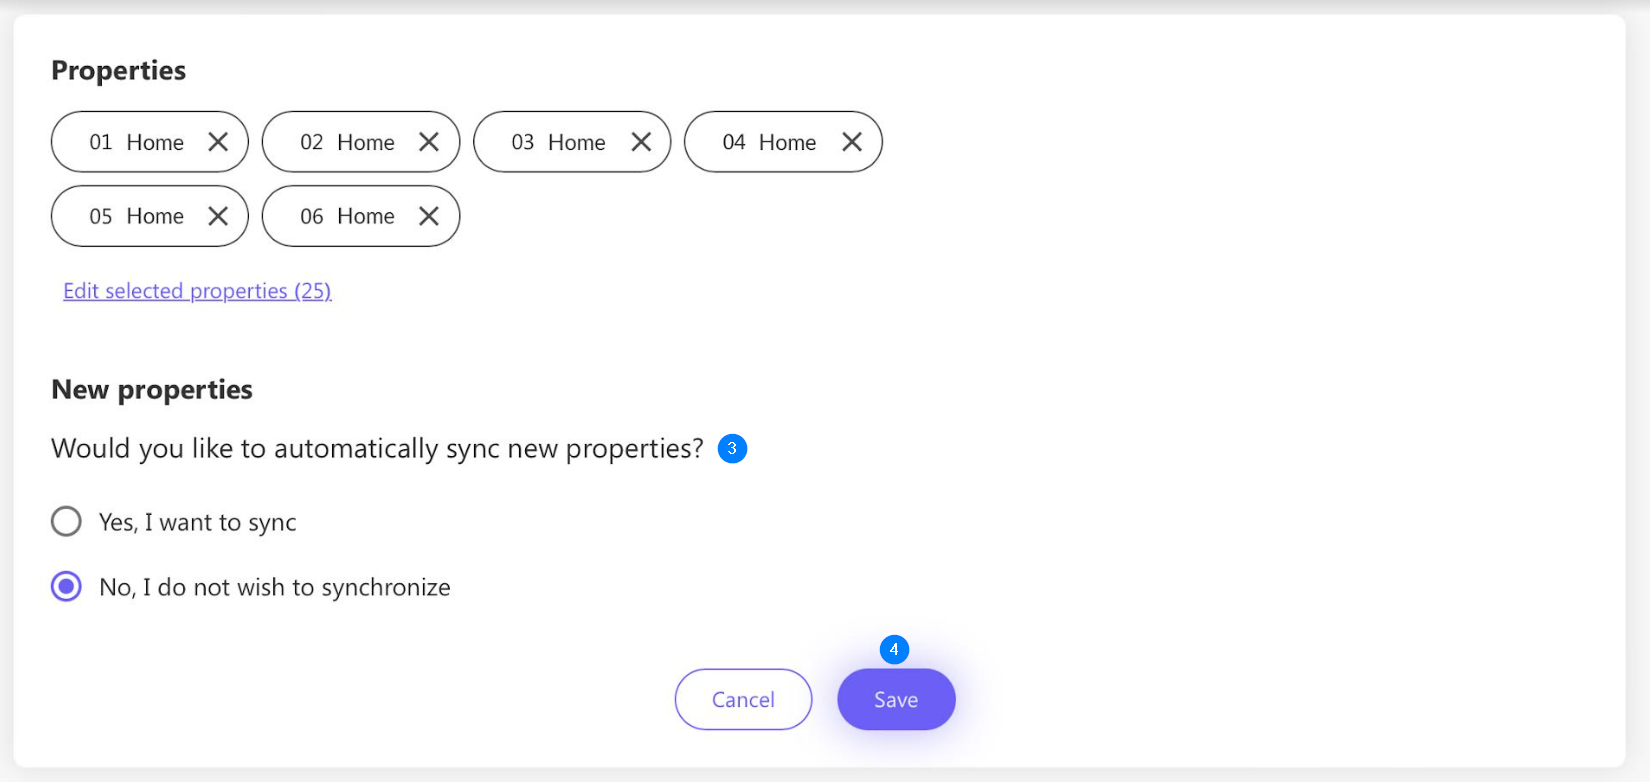Select the 06 Home chip label

click(348, 216)
